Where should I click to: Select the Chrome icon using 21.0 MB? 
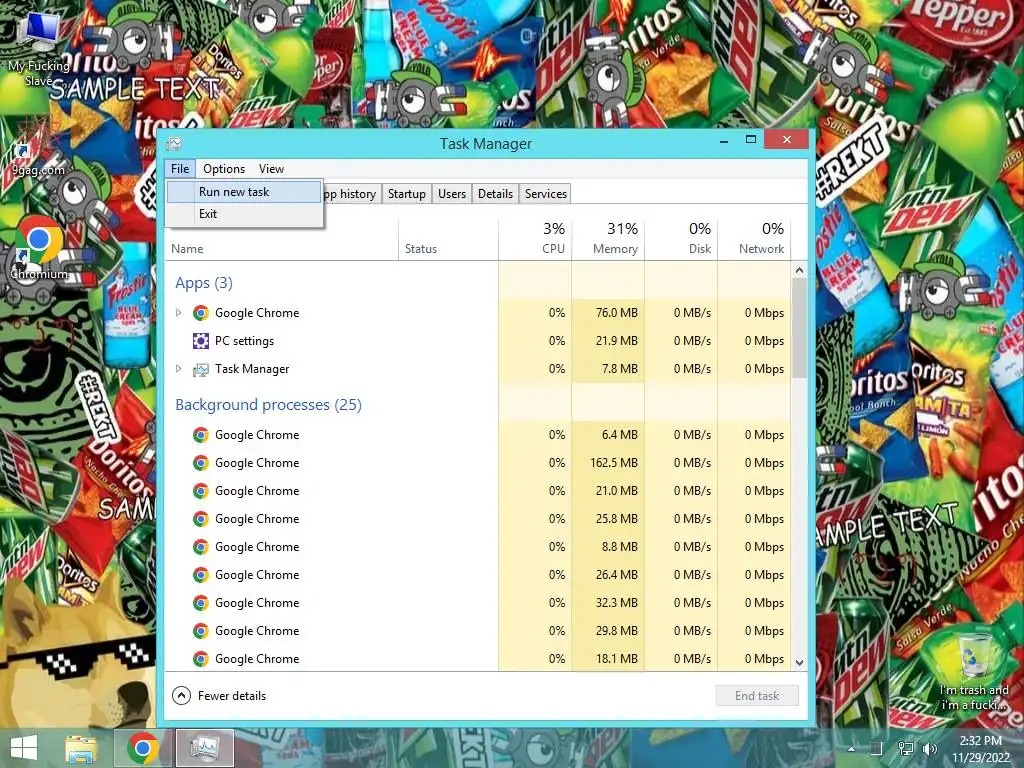click(x=200, y=491)
